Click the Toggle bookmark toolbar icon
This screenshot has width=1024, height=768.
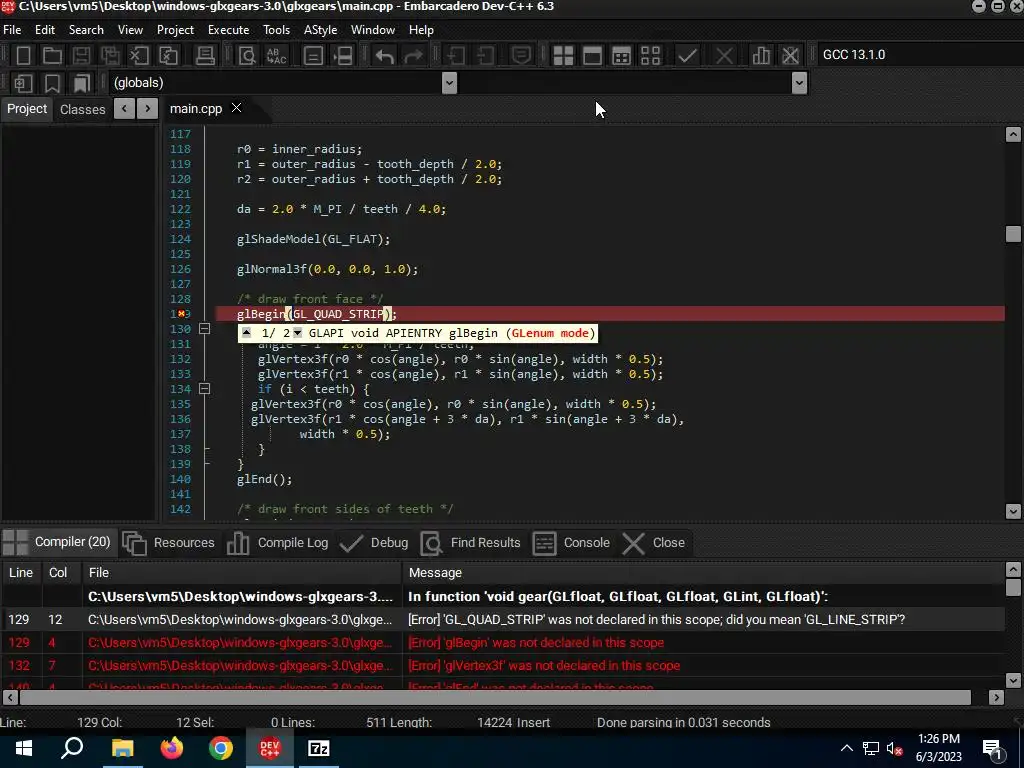52,83
